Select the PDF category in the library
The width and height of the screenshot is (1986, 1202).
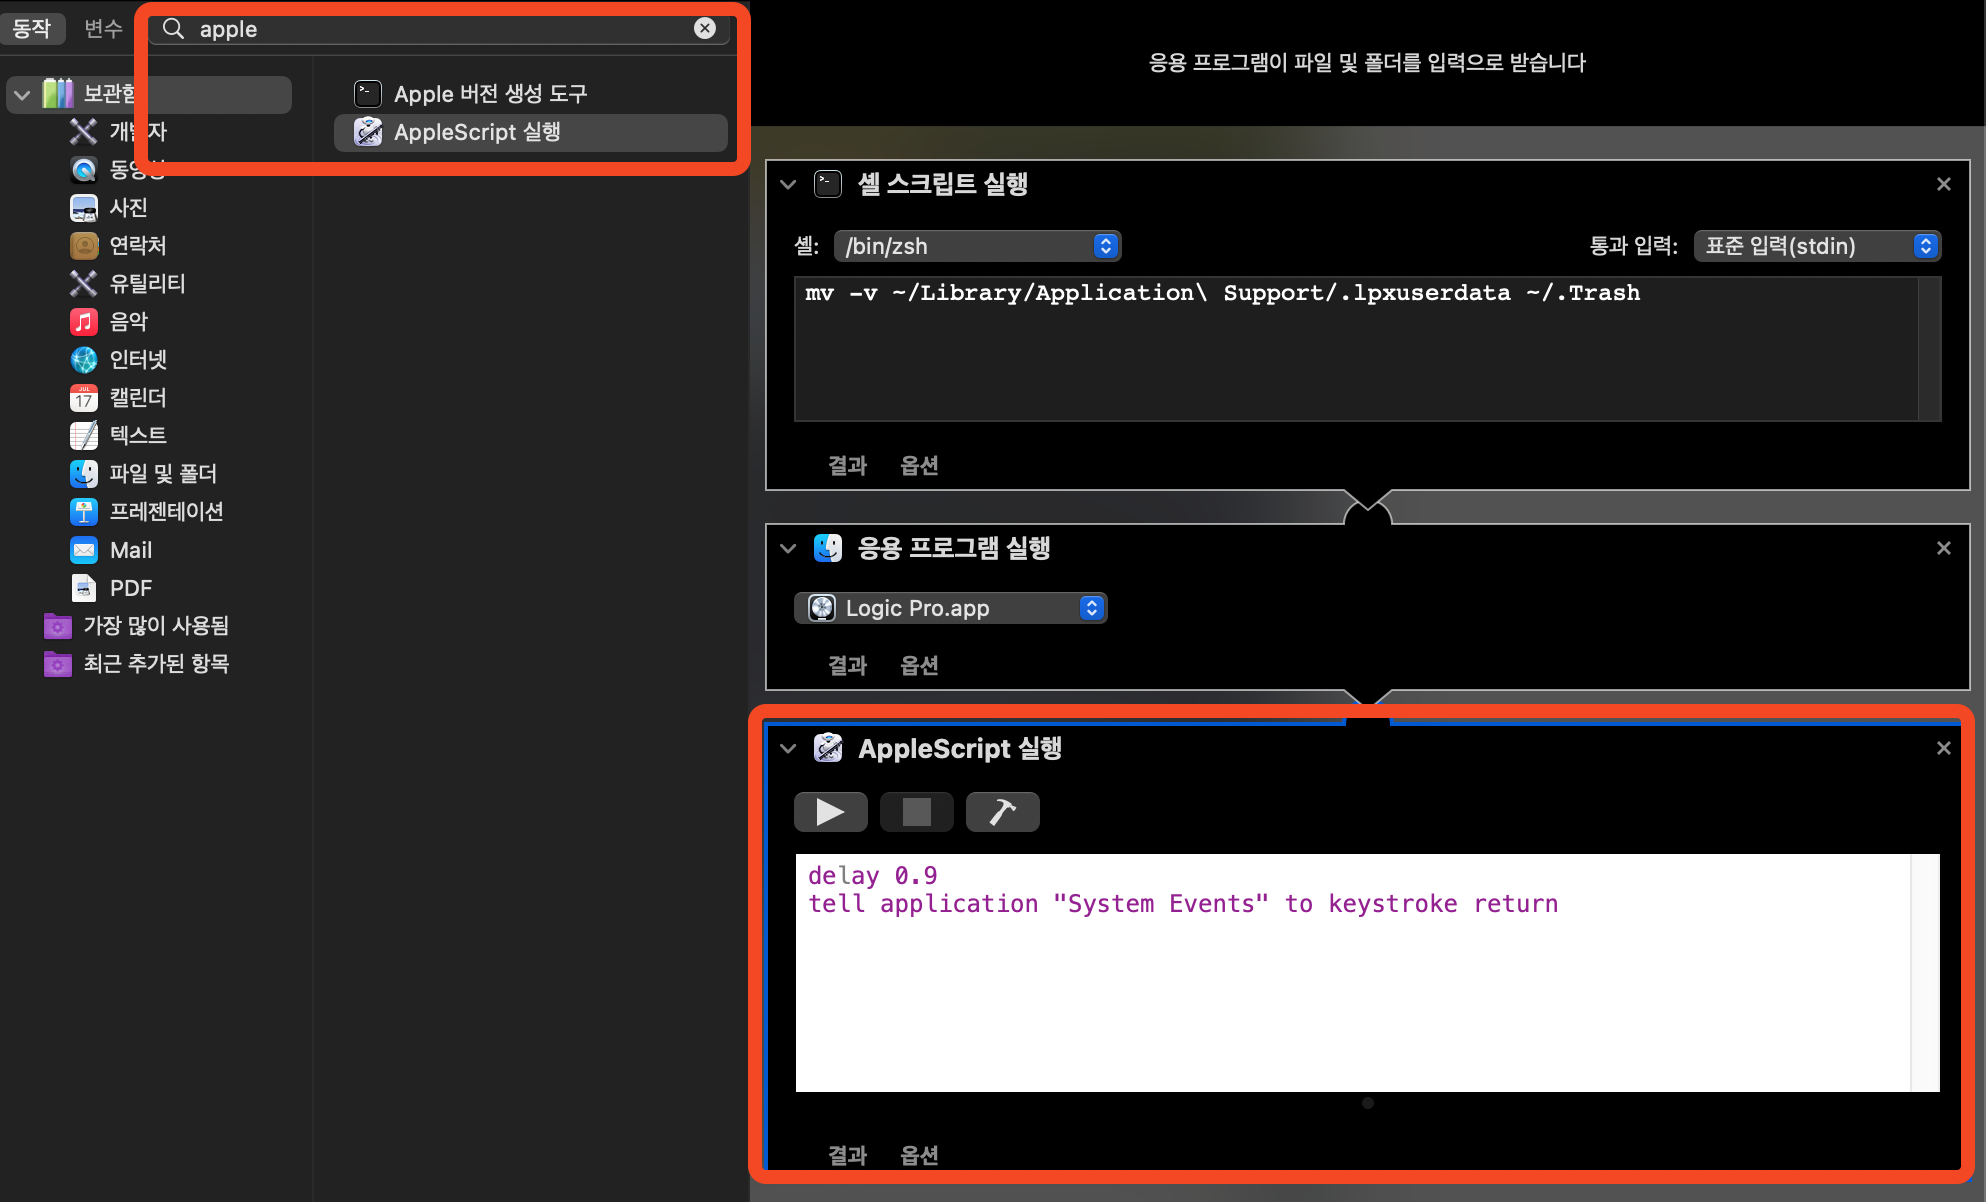[x=130, y=588]
